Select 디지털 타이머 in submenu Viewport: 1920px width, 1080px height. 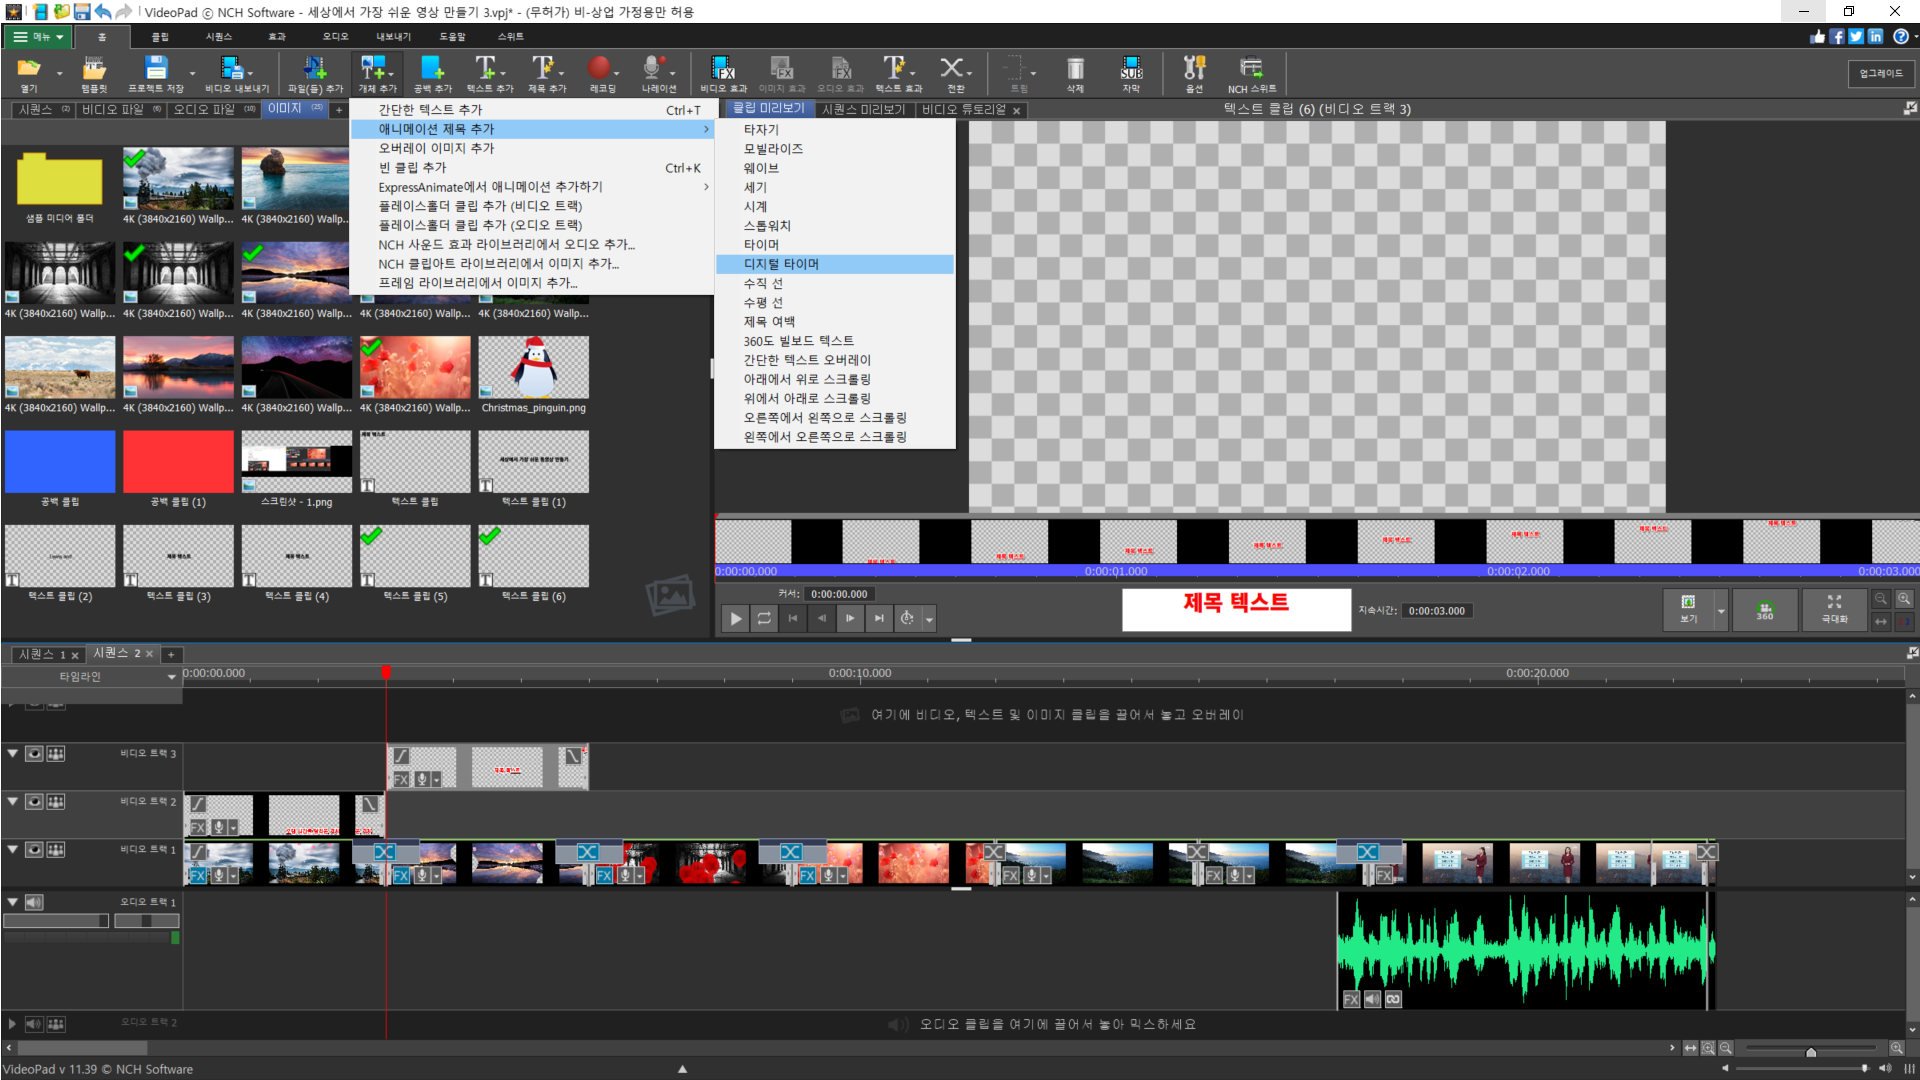[781, 264]
